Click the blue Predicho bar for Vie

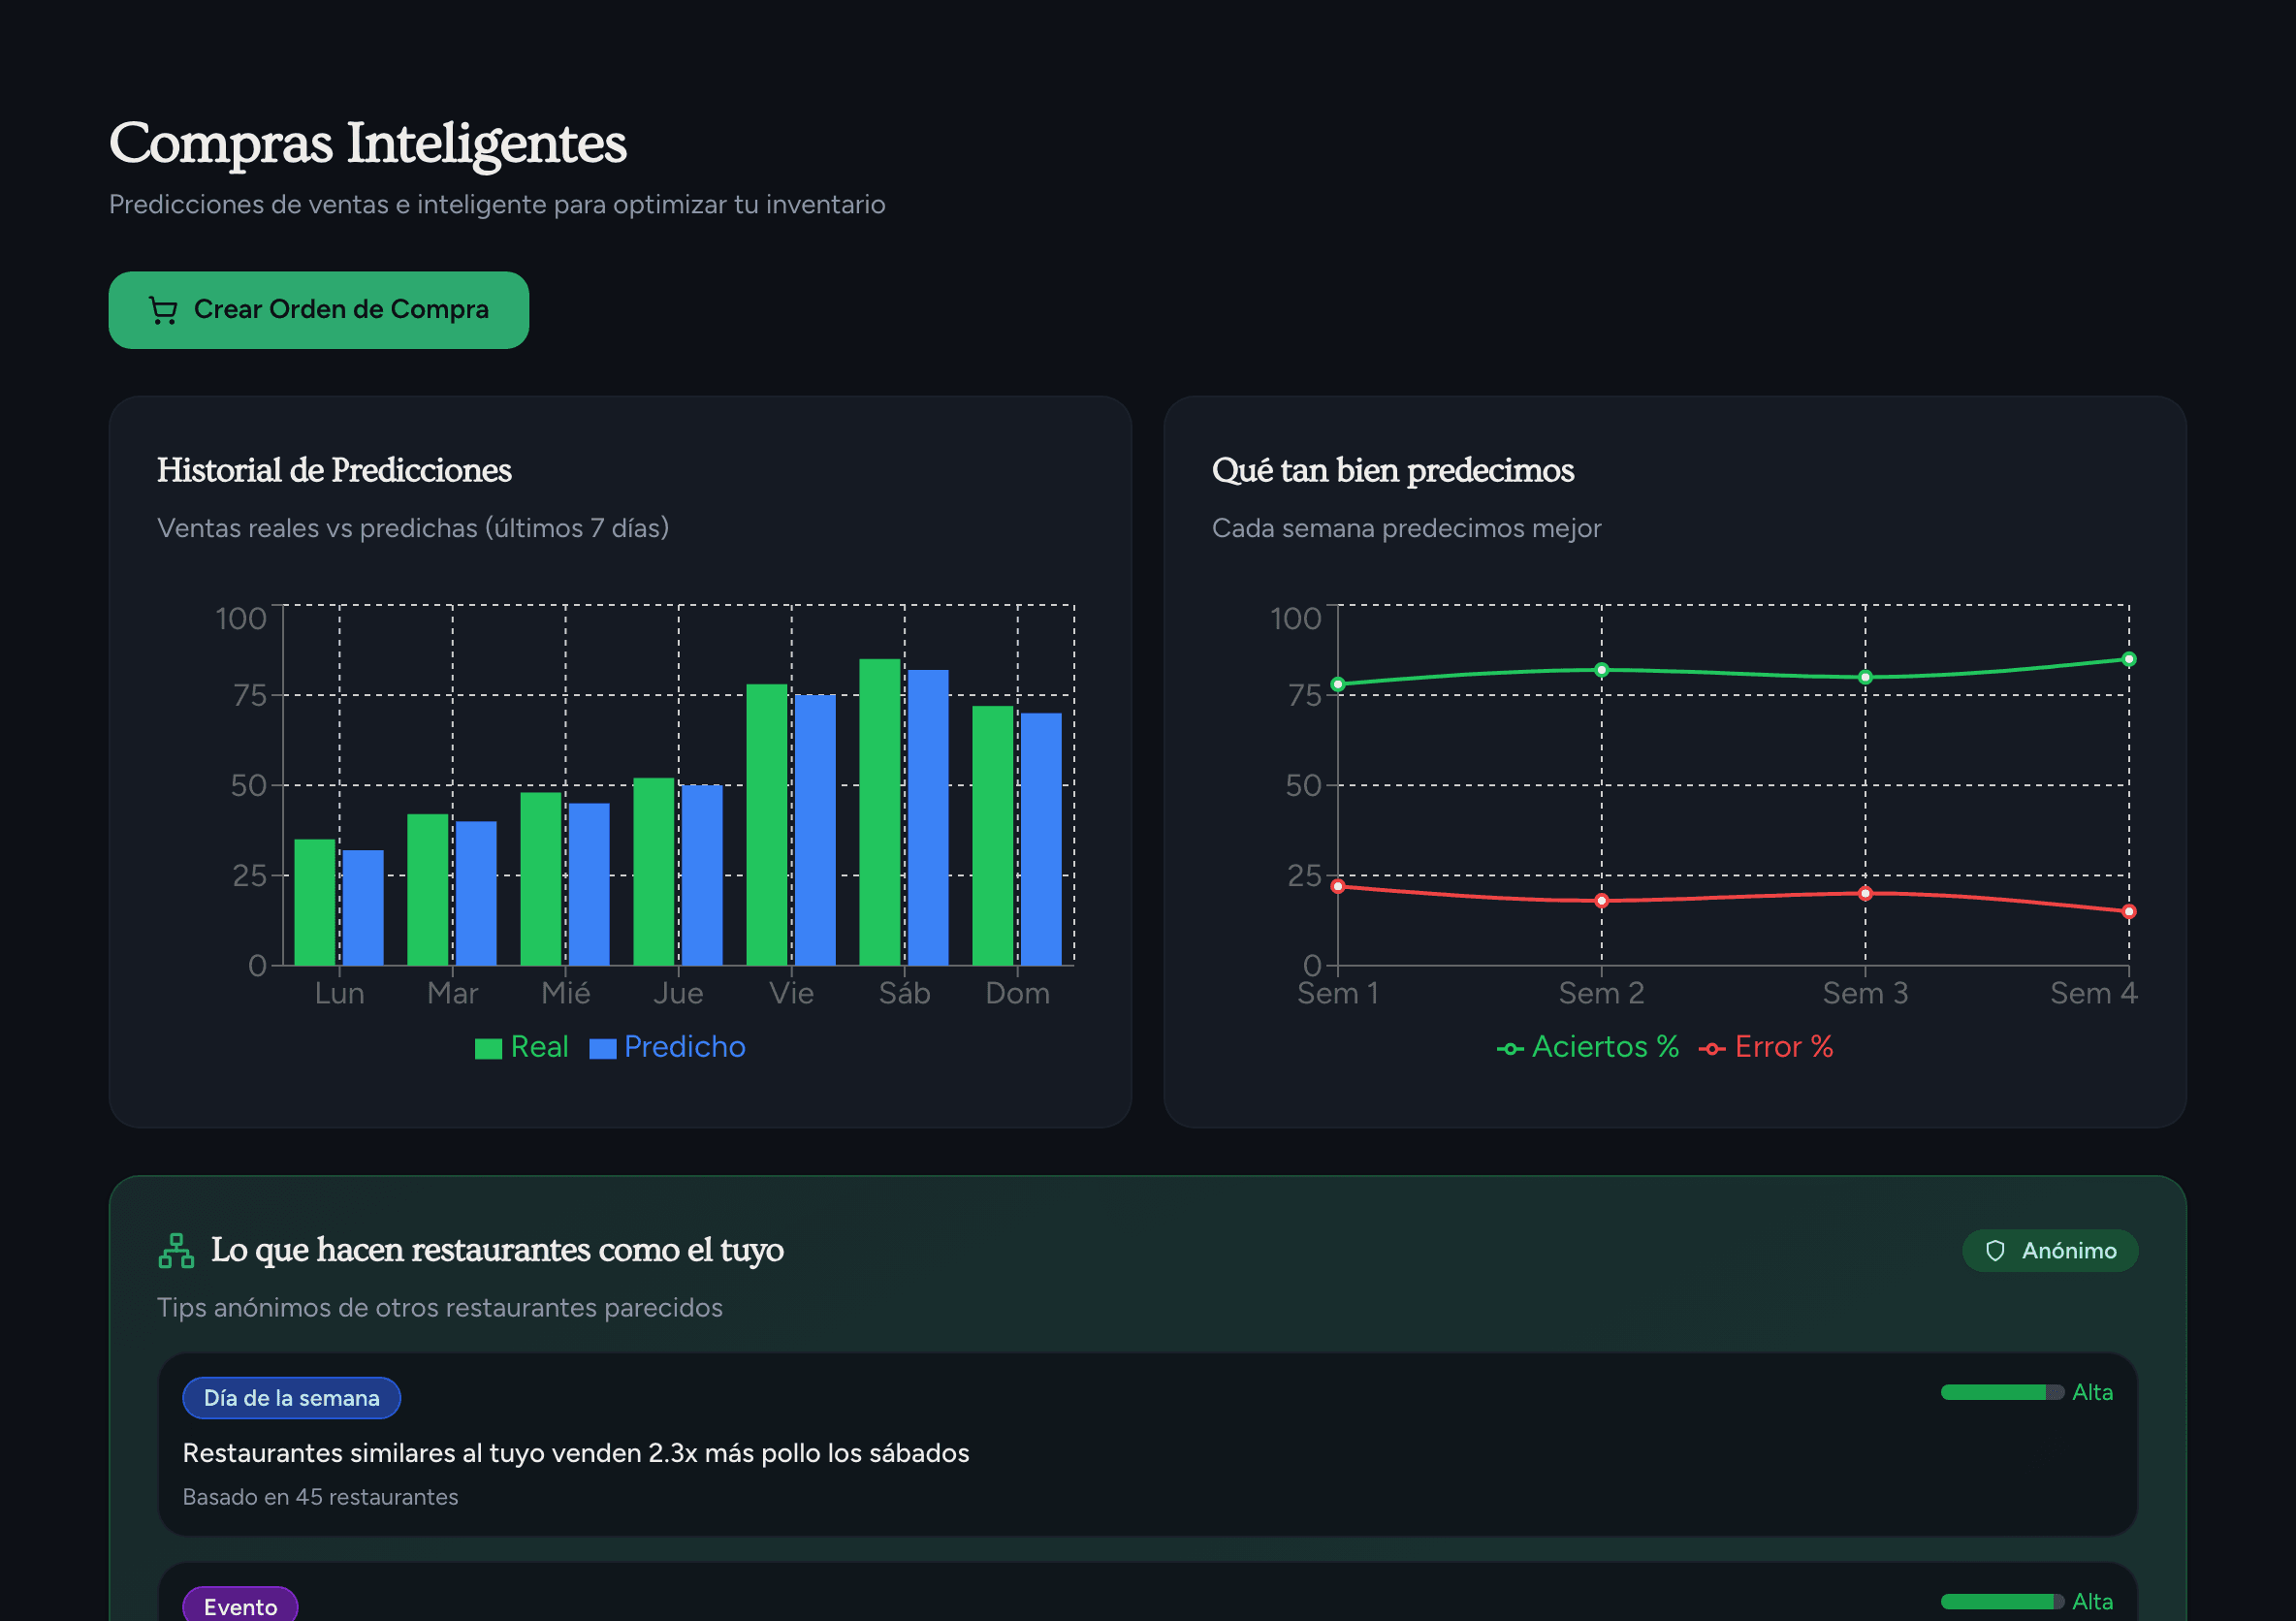815,830
